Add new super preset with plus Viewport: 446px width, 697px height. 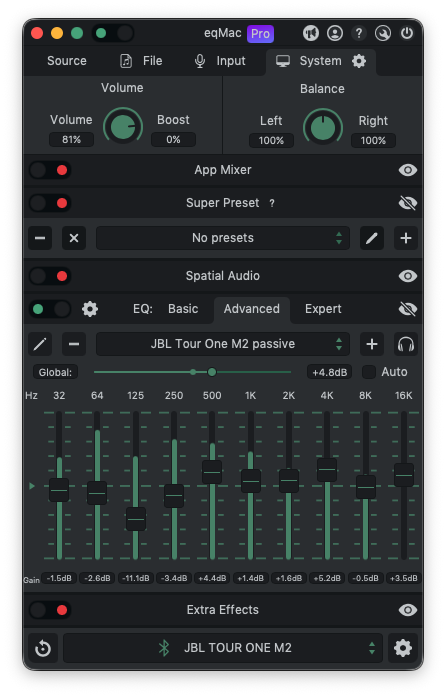[406, 238]
